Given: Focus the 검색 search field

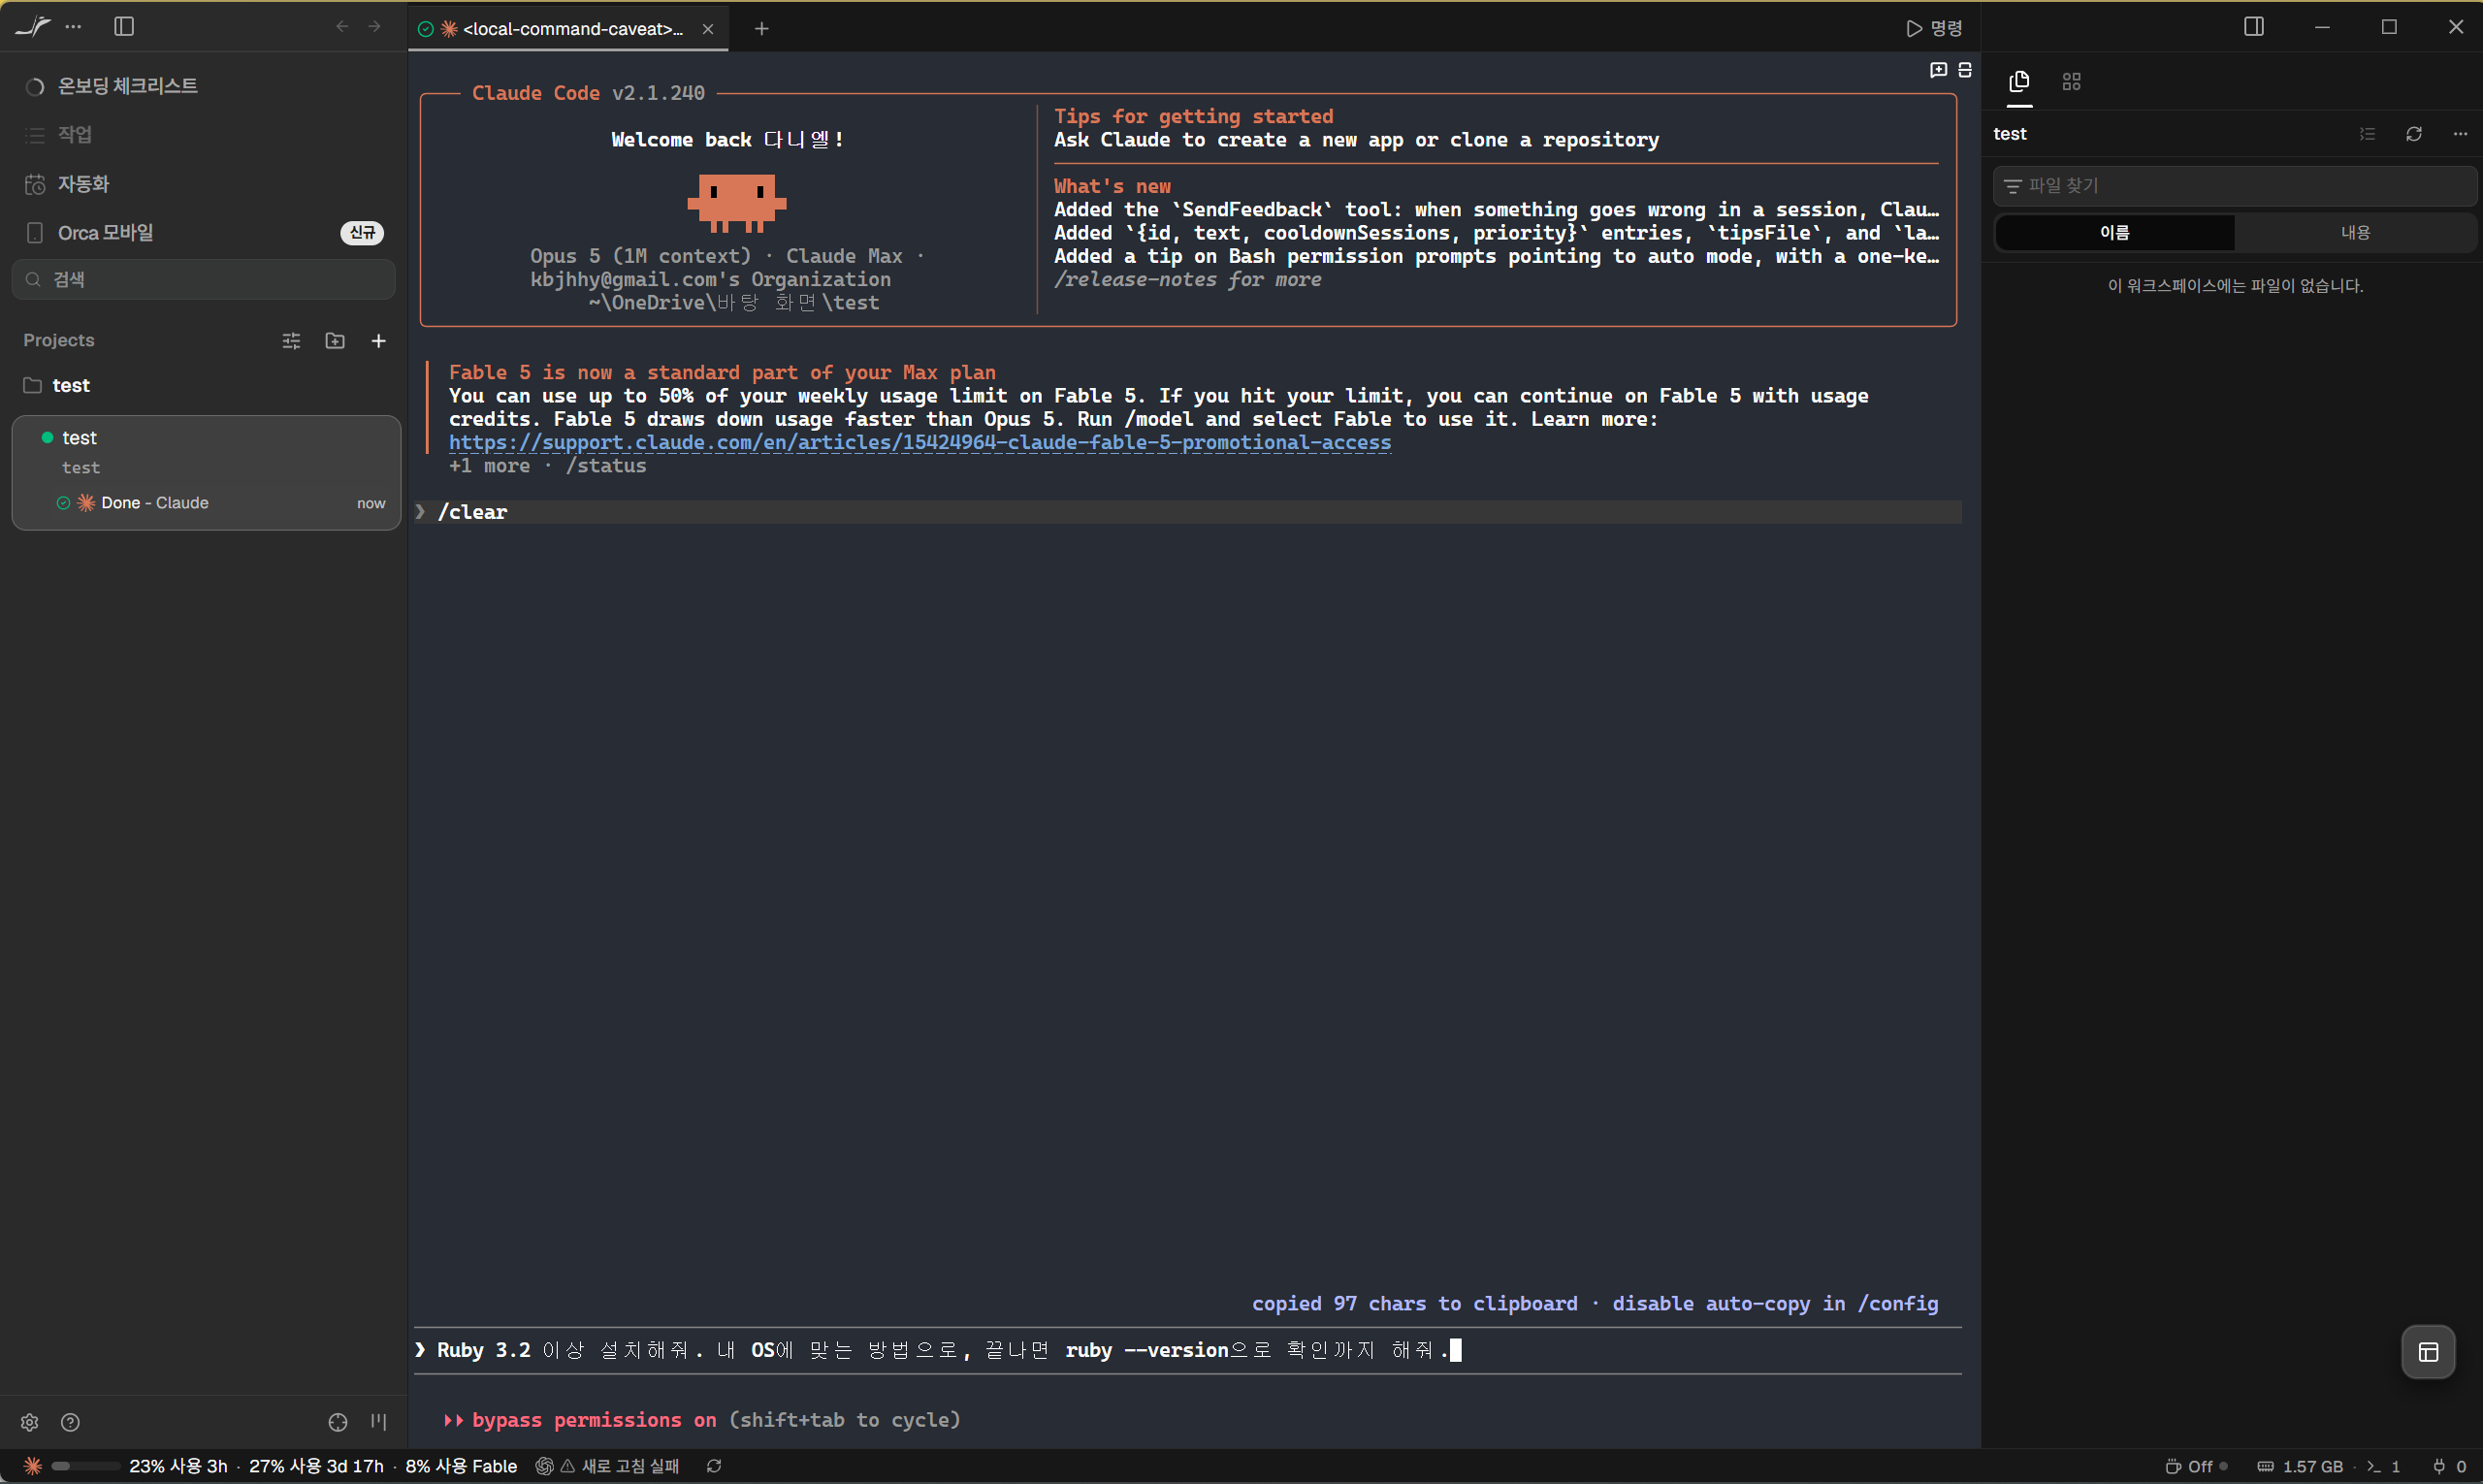Looking at the screenshot, I should point(204,280).
